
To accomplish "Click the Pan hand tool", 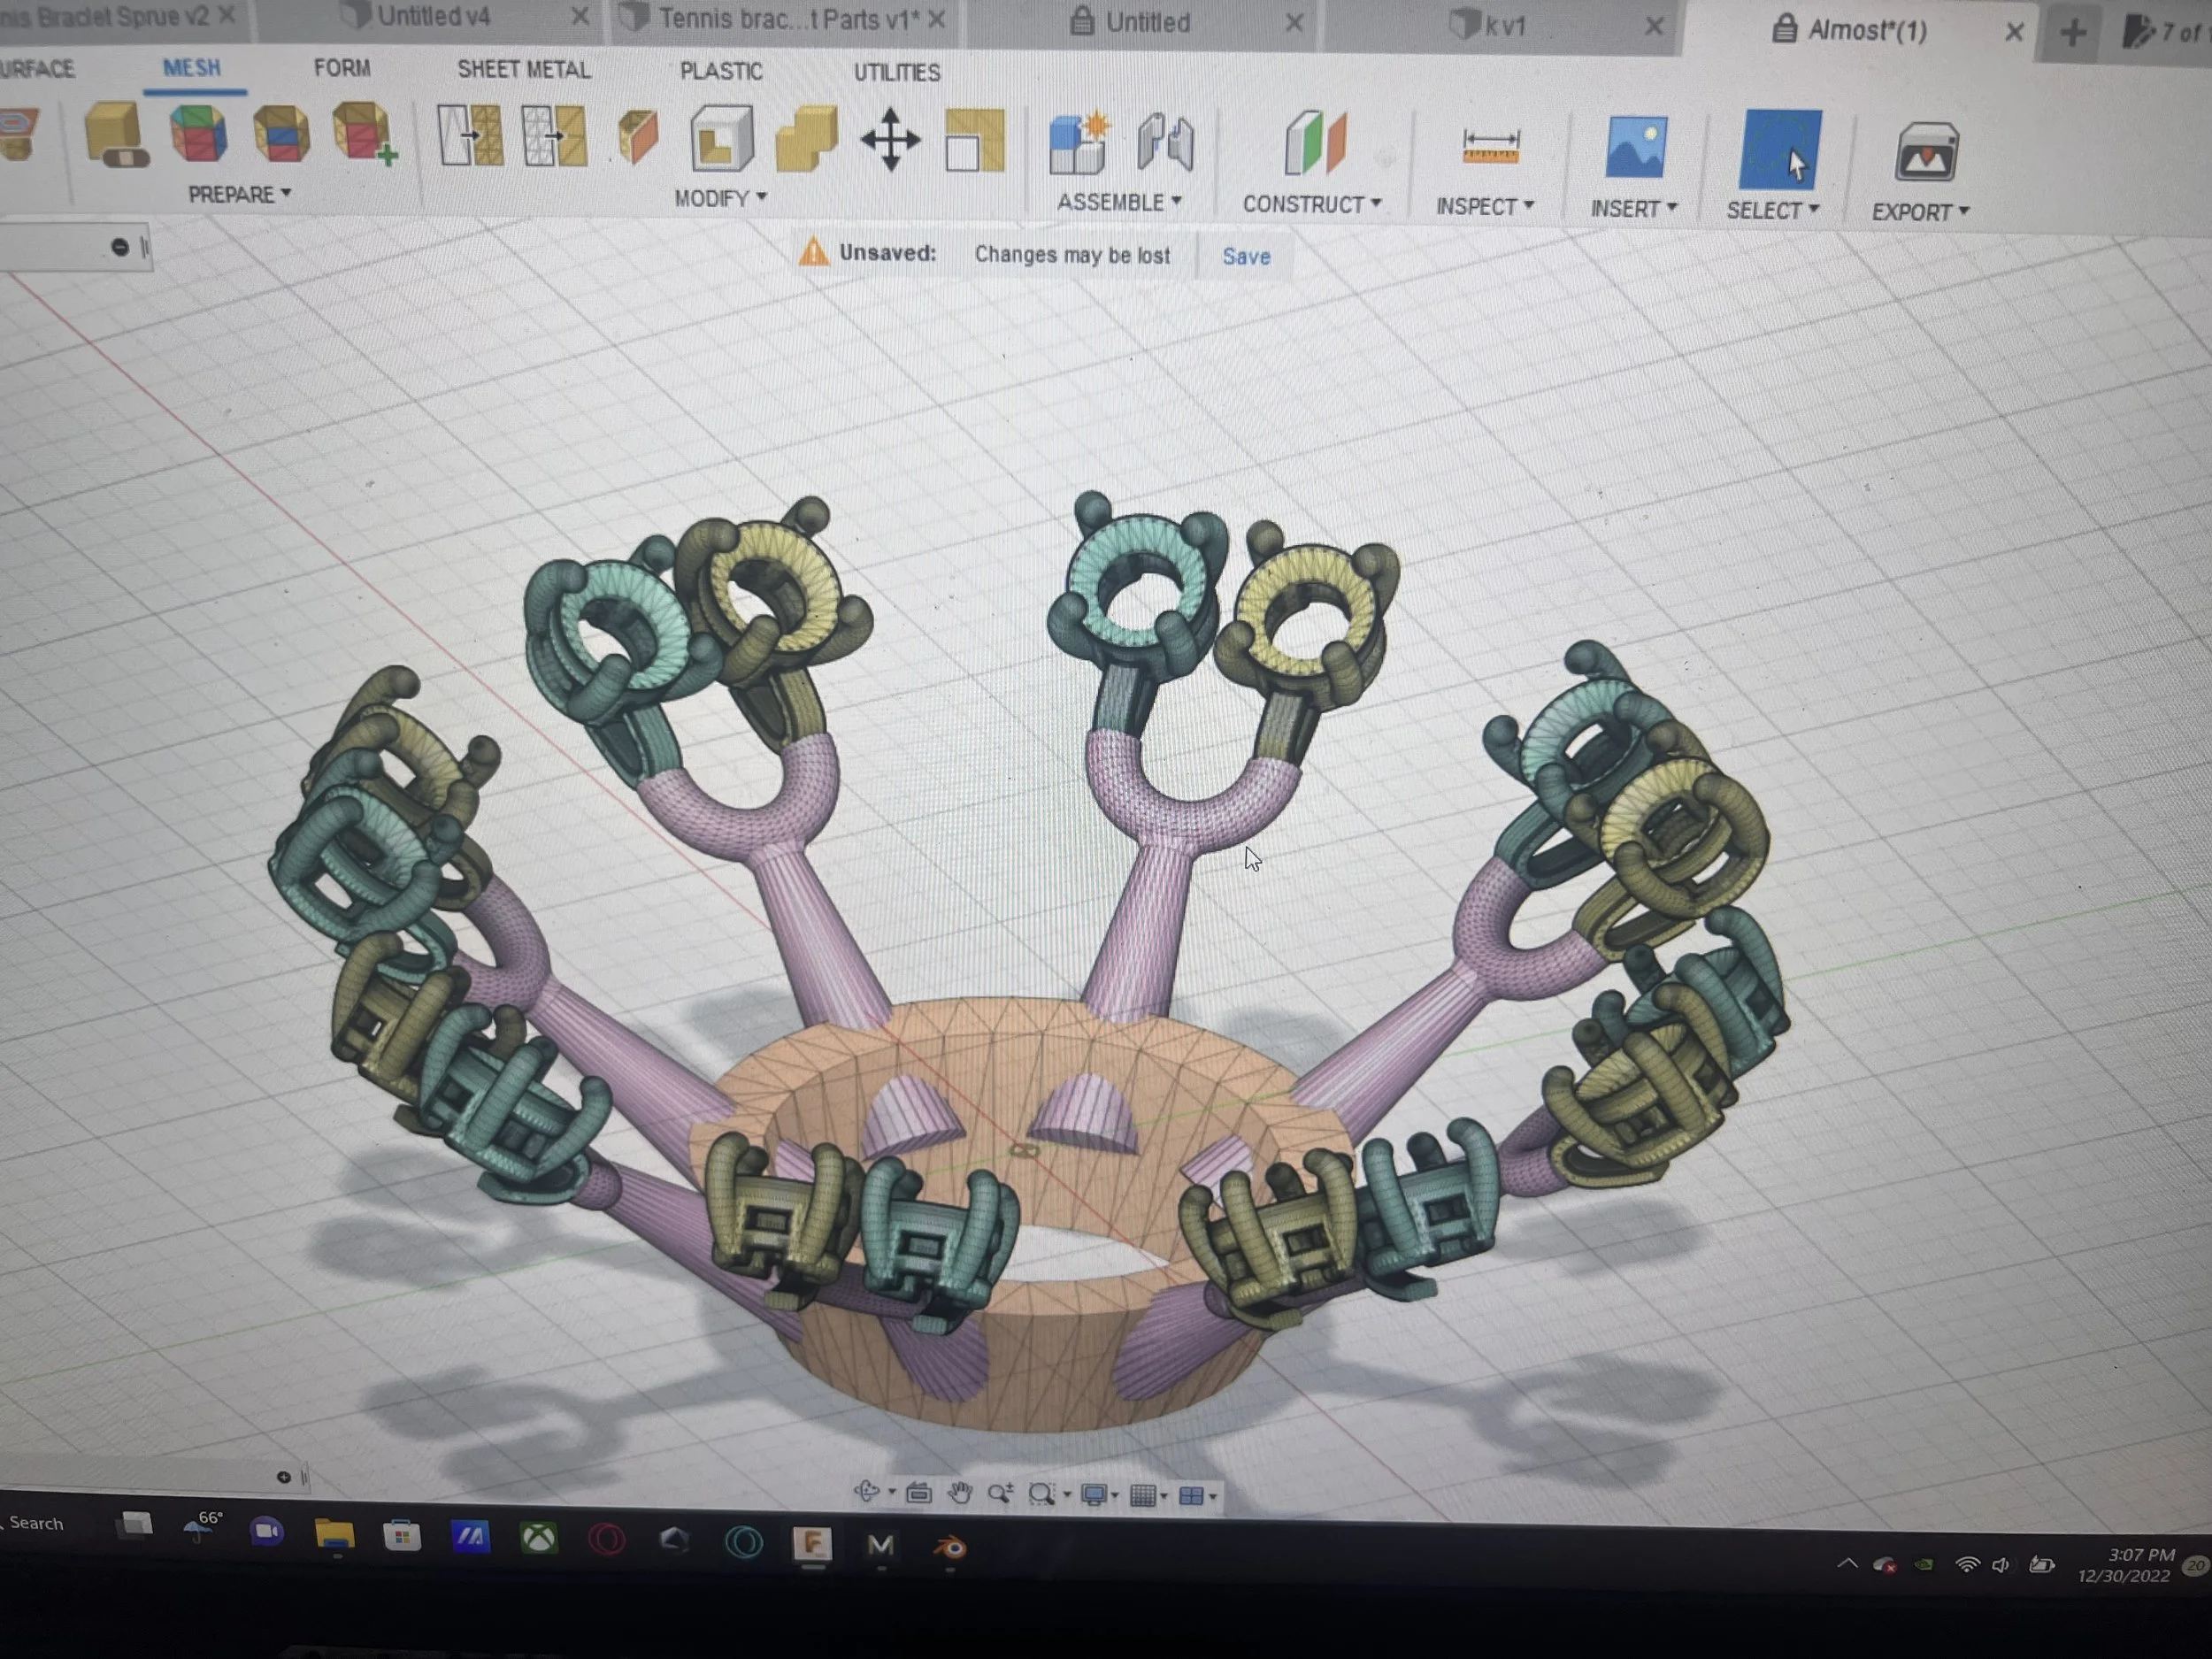I will 960,1494.
